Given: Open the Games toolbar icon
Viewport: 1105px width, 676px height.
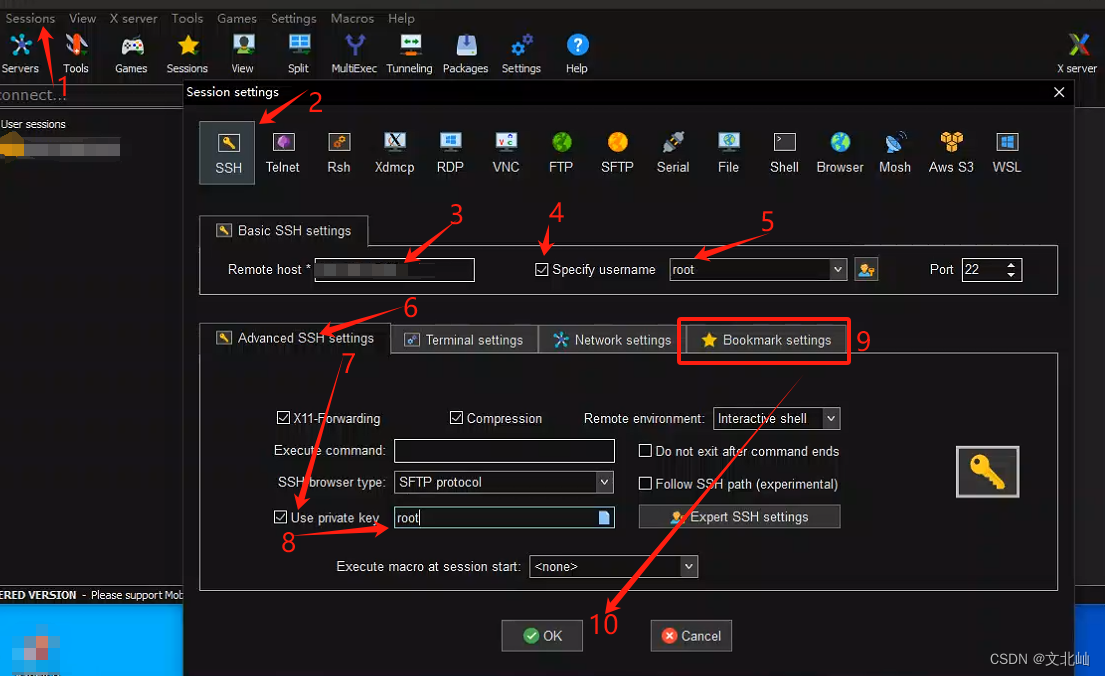Looking at the screenshot, I should (131, 54).
